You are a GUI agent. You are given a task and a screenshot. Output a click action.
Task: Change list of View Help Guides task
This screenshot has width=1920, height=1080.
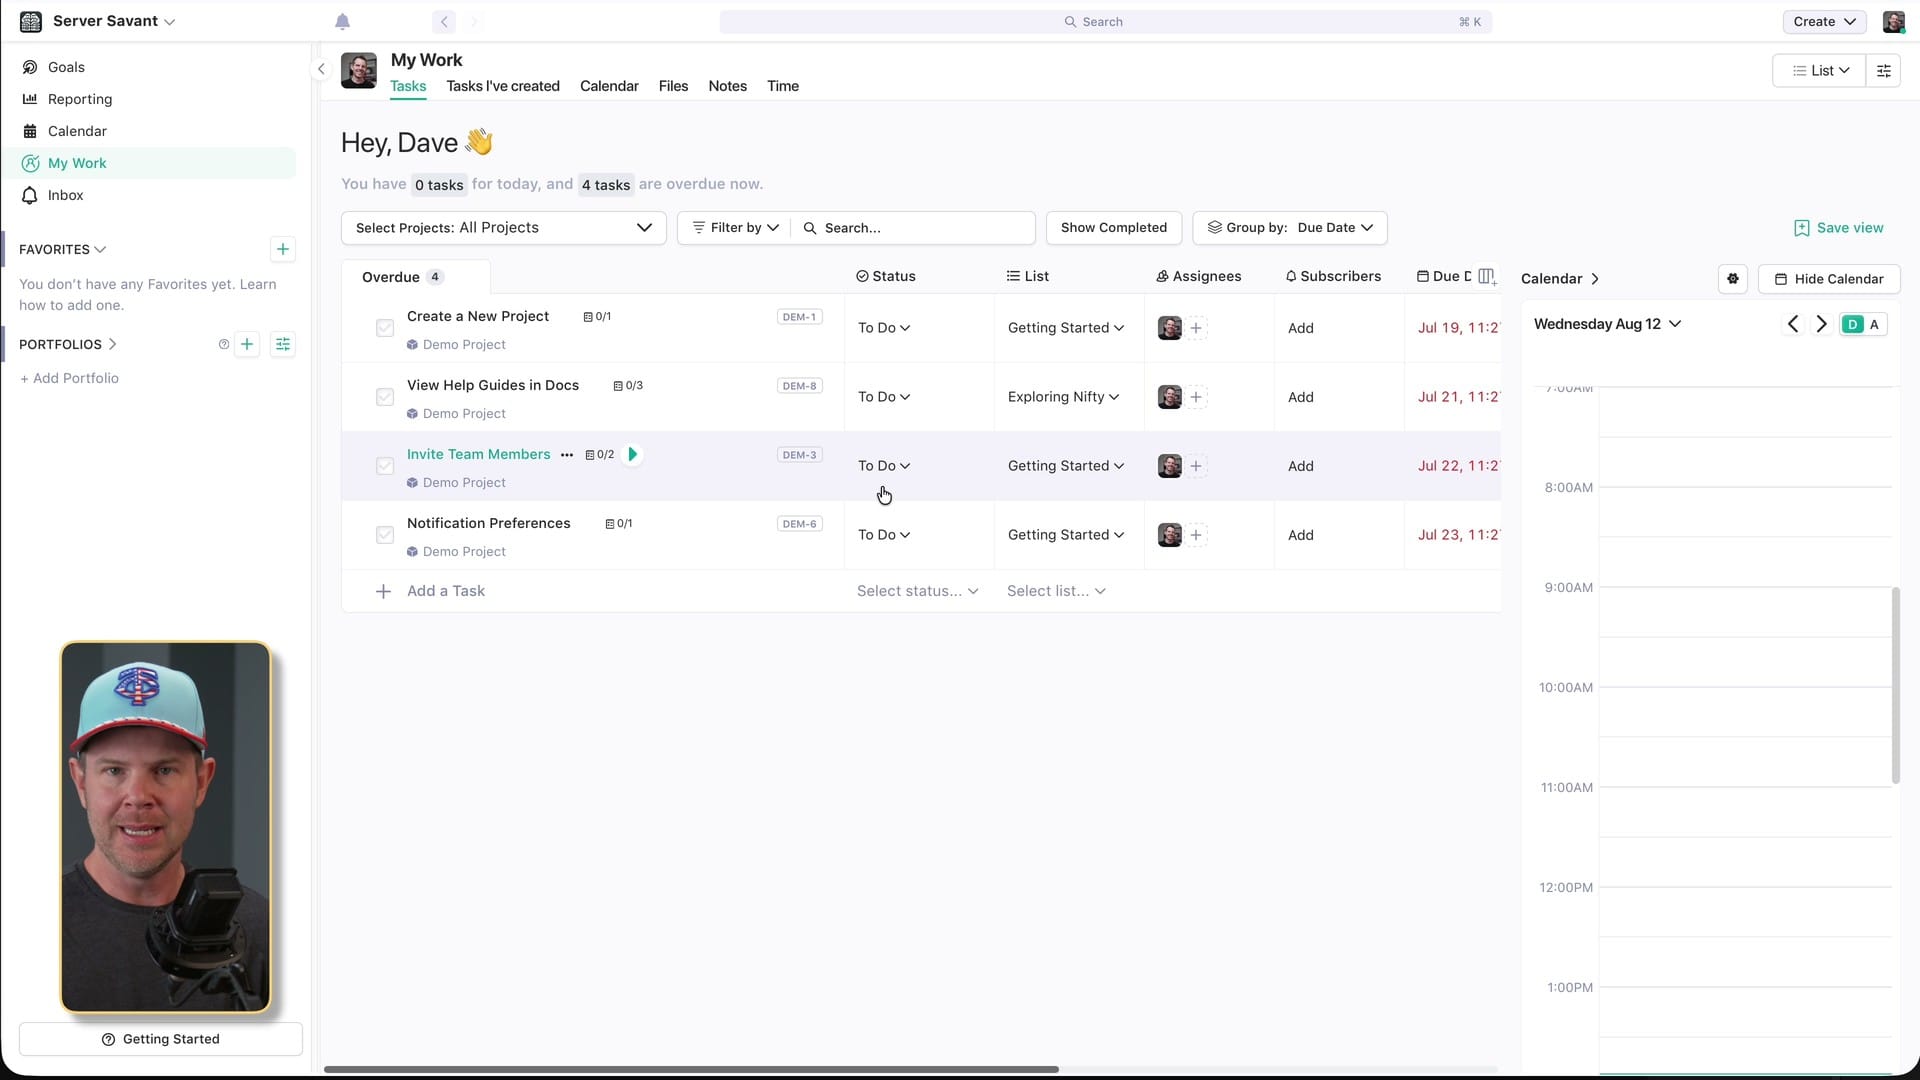[1063, 397]
